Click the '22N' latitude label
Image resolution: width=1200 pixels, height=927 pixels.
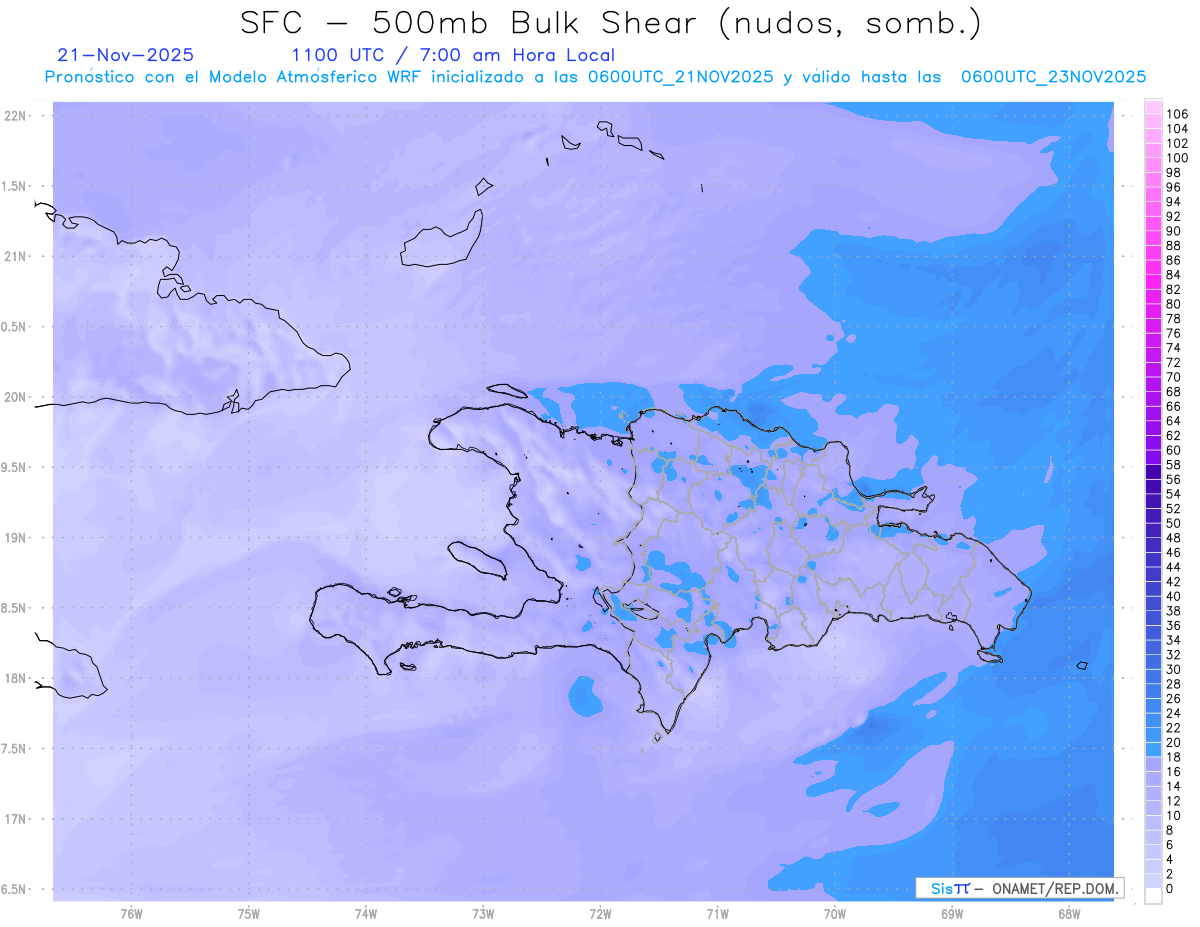(x=16, y=116)
